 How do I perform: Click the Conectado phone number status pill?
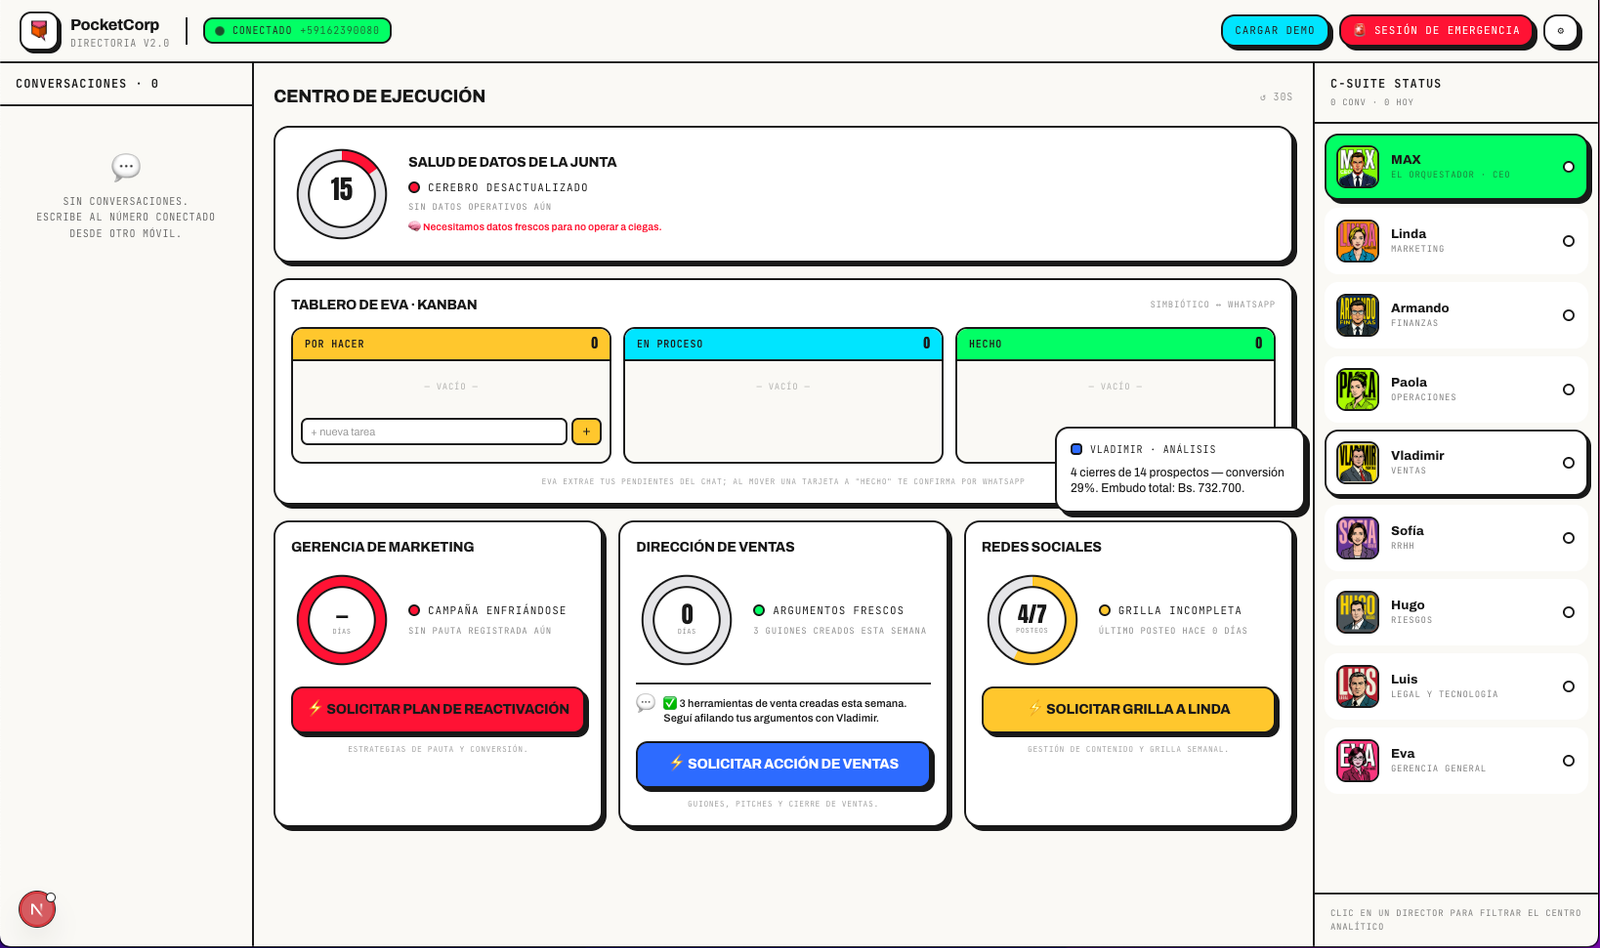pos(297,31)
